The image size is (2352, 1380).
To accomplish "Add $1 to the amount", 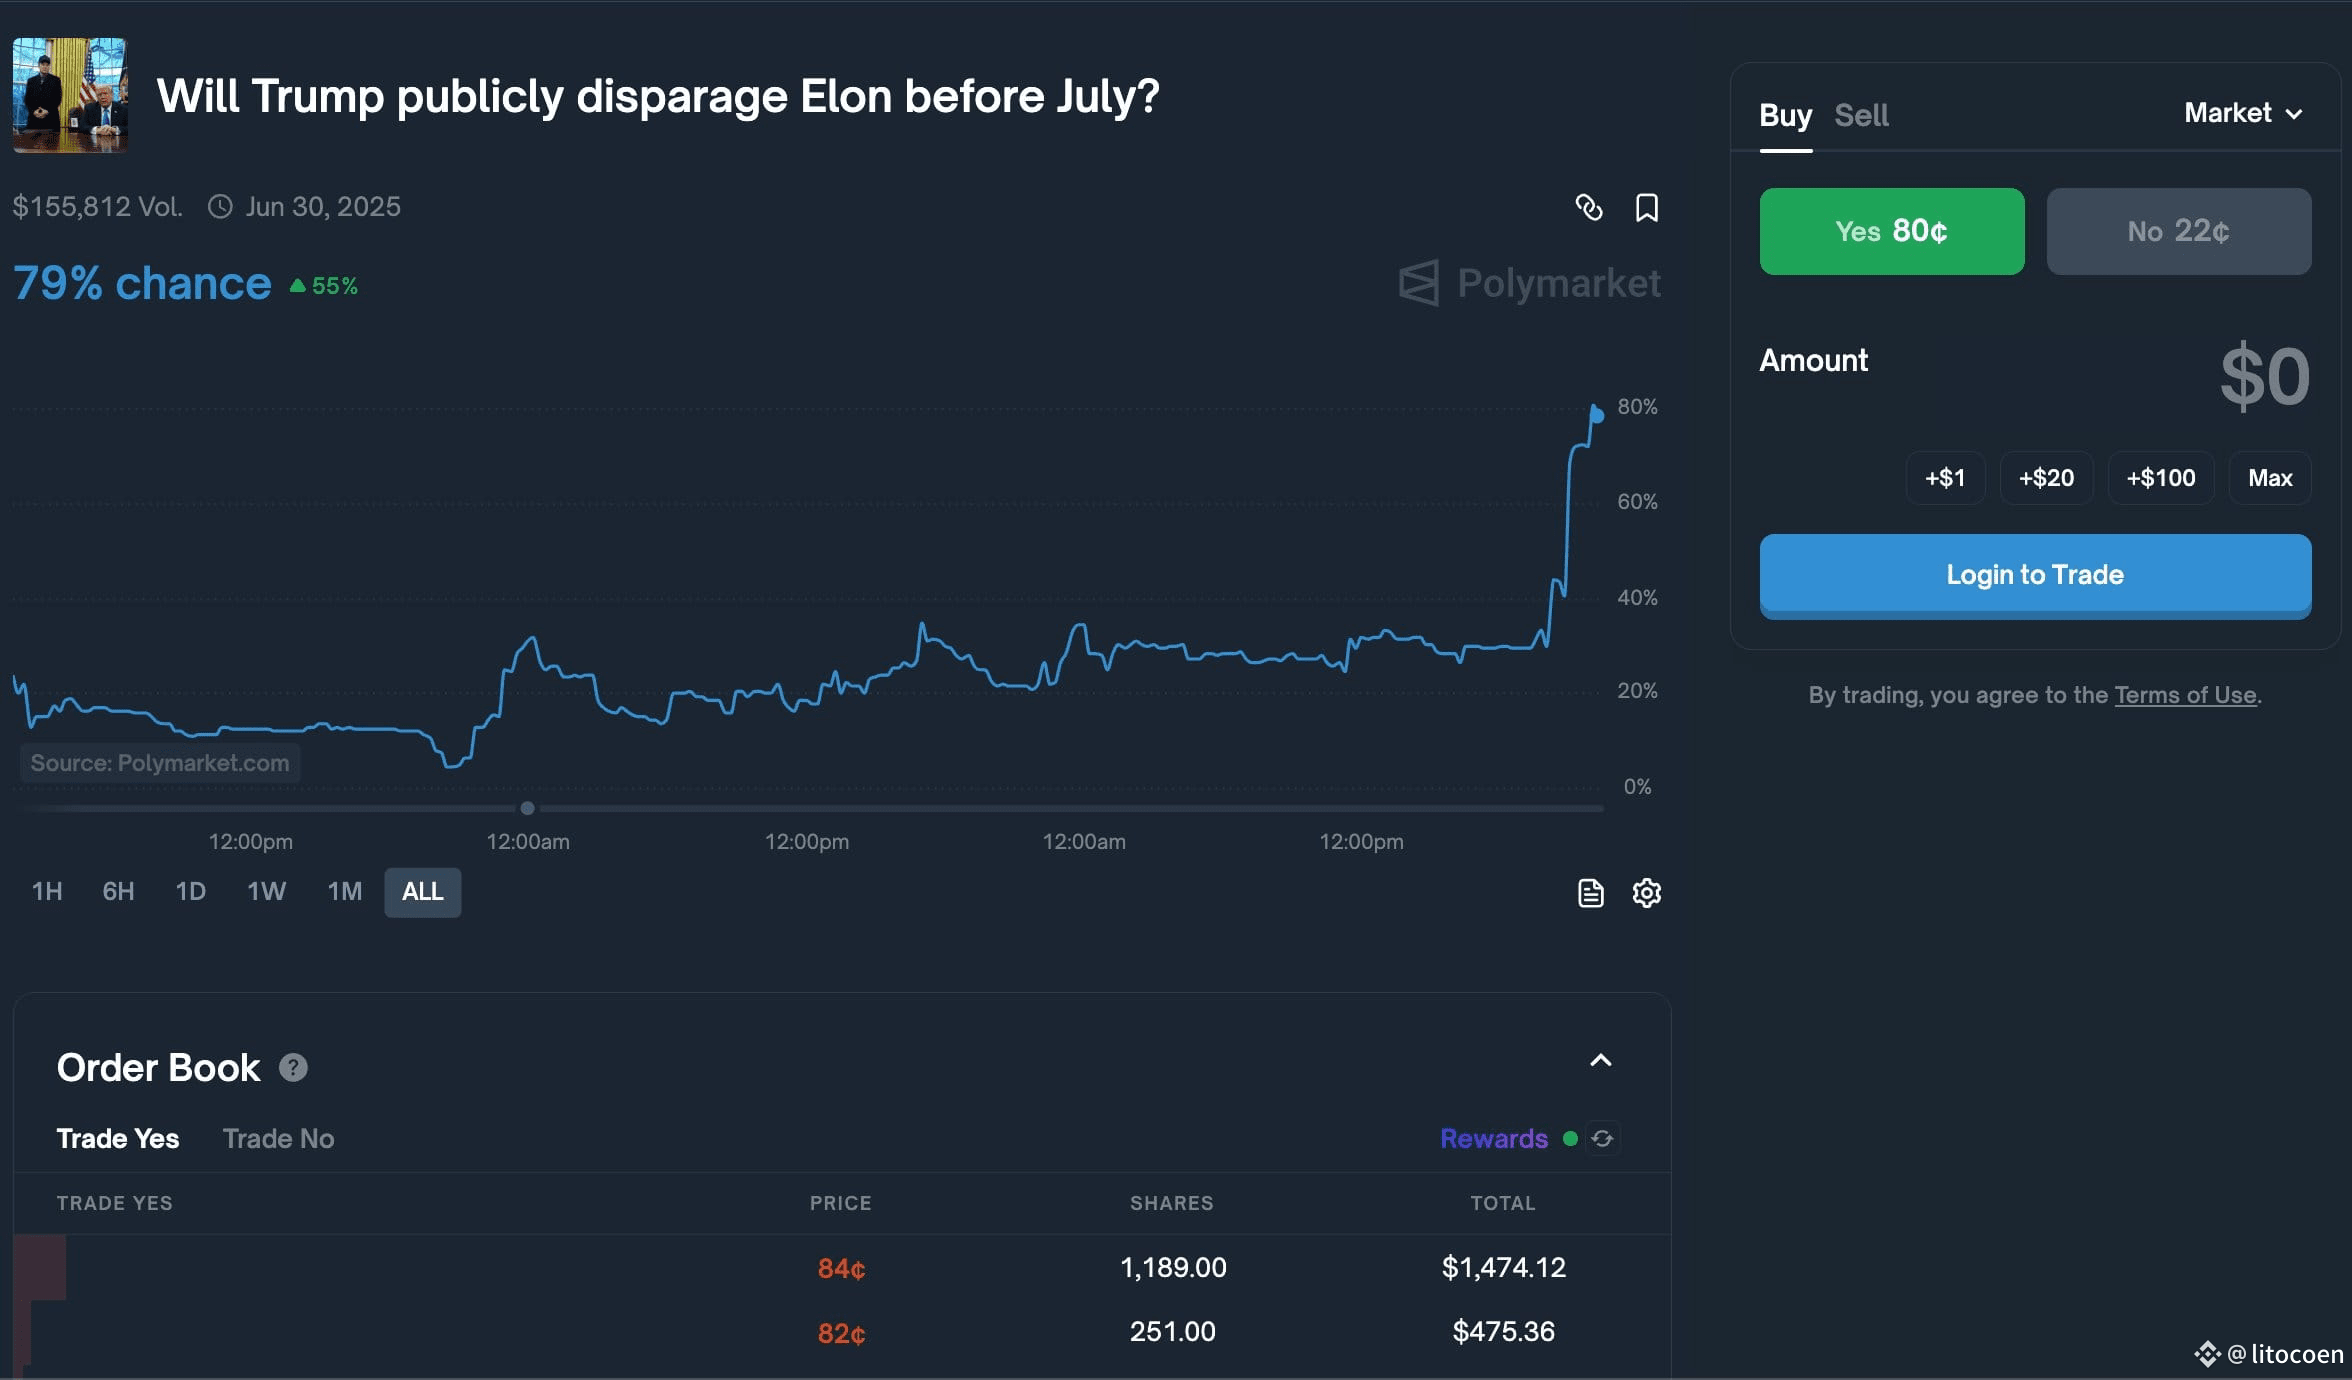I will tap(1944, 478).
